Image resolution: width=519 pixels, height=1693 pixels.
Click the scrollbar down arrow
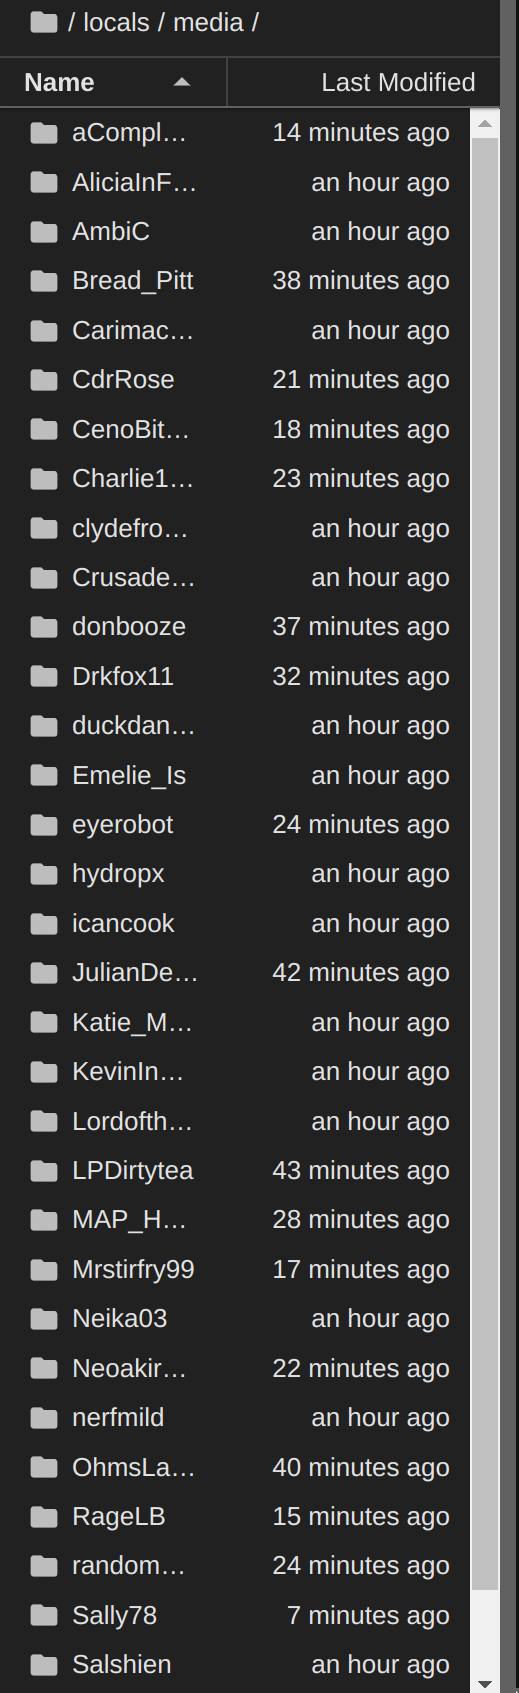(485, 1683)
